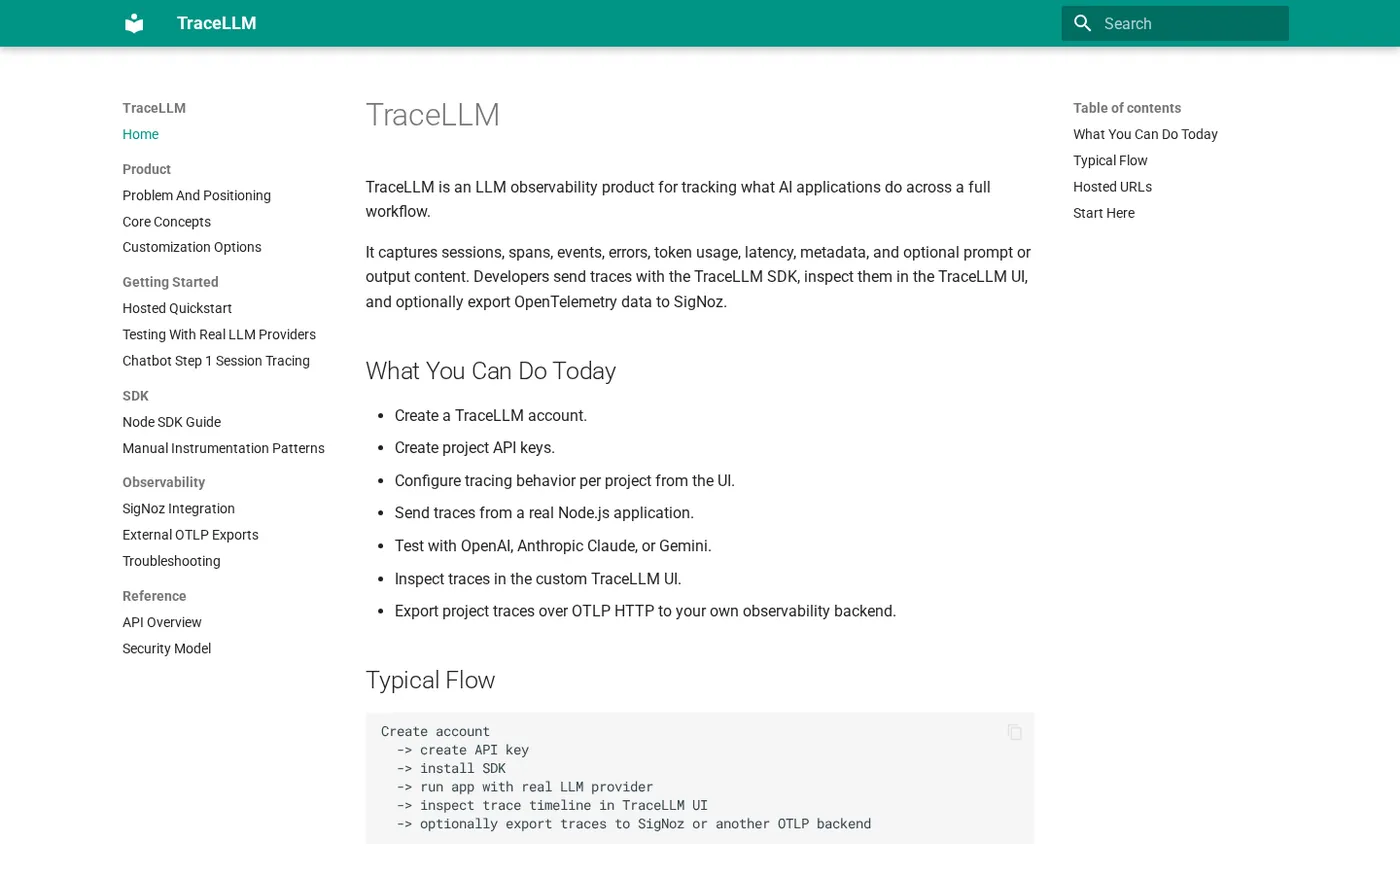Click the Getting Started section heading
This screenshot has width=1400, height=875.
(170, 282)
